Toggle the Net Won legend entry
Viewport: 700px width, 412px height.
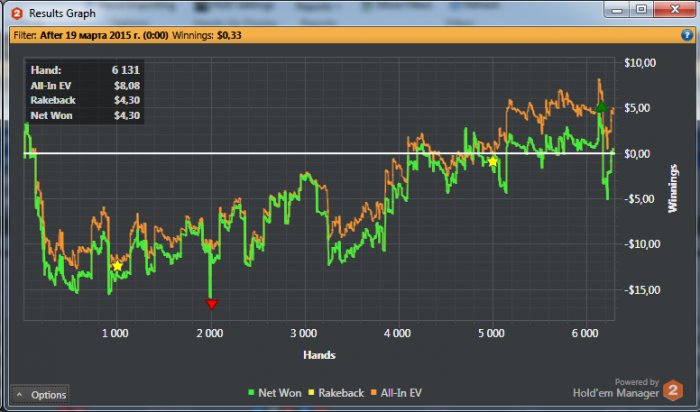275,393
